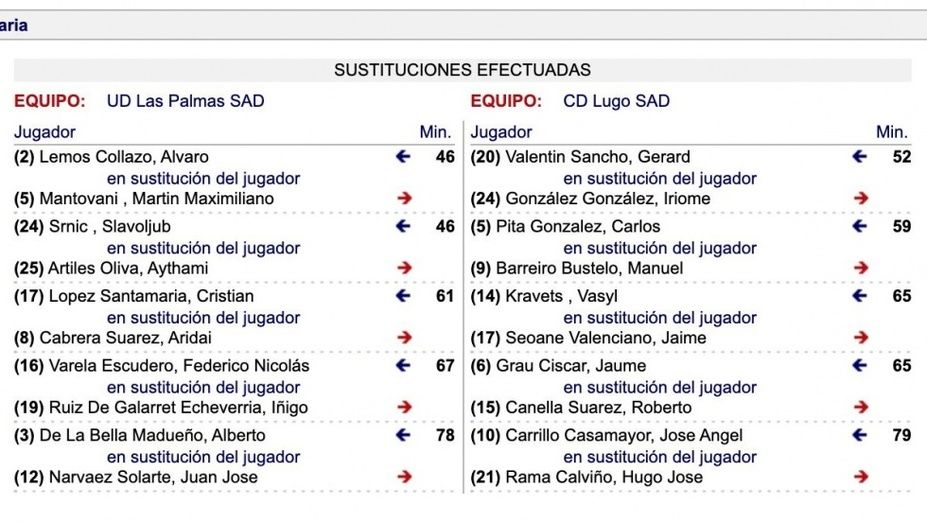Select team name UD Las Palmas SAD
Image resolution: width=927 pixels, height=523 pixels.
[x=185, y=101]
